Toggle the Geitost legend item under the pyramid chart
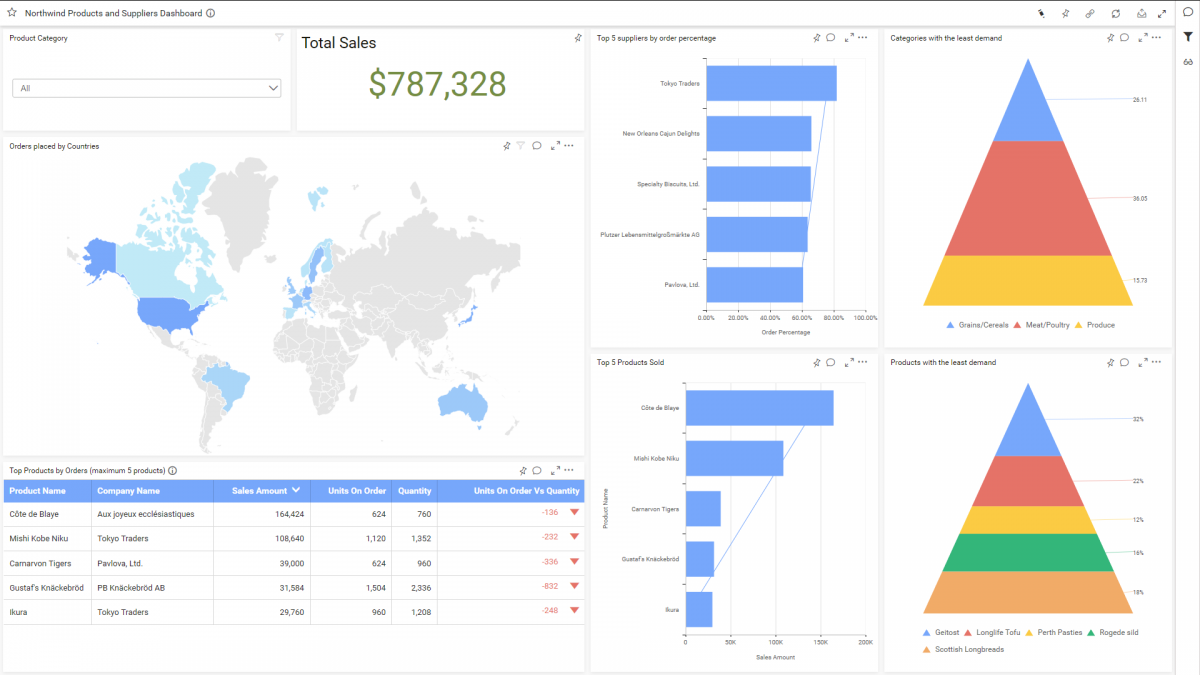 [940, 632]
